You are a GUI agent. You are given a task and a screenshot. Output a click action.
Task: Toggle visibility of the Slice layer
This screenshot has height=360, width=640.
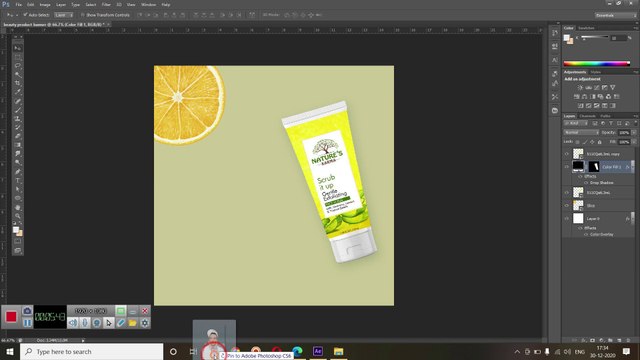[x=567, y=205]
